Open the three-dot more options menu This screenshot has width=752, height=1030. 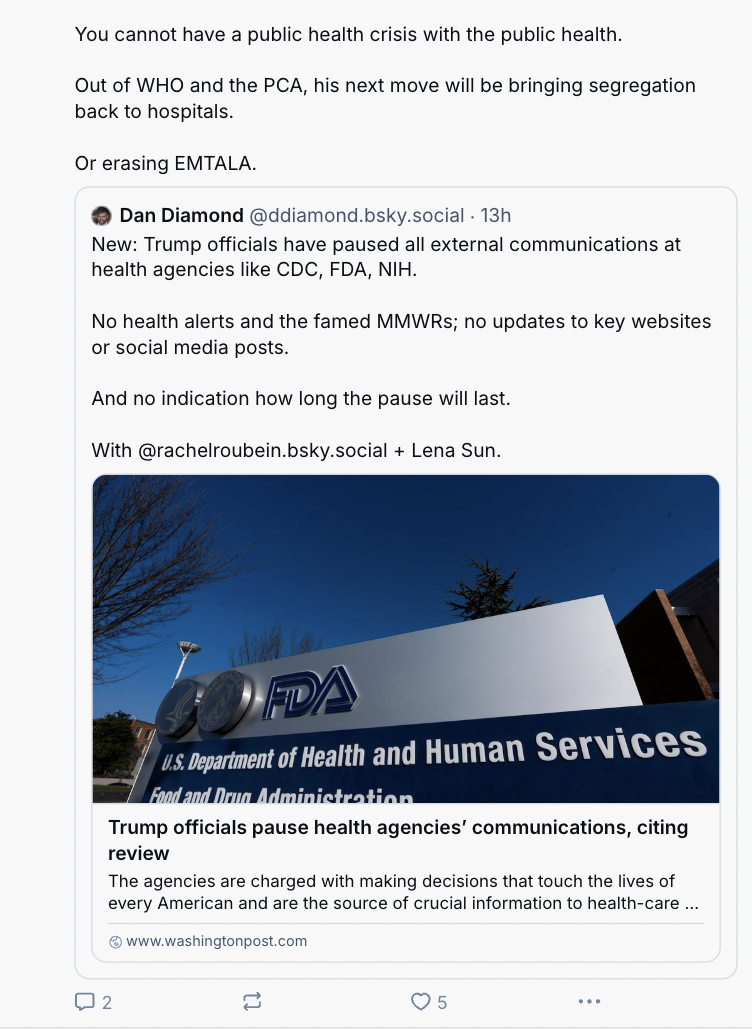tap(589, 1001)
